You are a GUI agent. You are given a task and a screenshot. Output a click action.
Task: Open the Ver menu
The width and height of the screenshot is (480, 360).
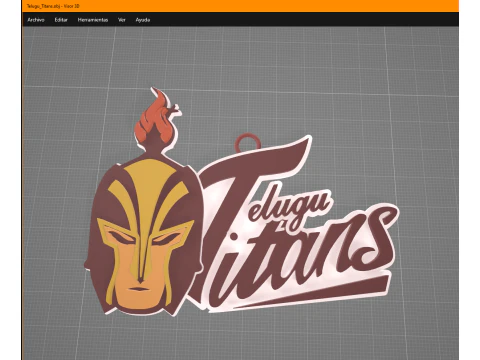pyautogui.click(x=122, y=20)
